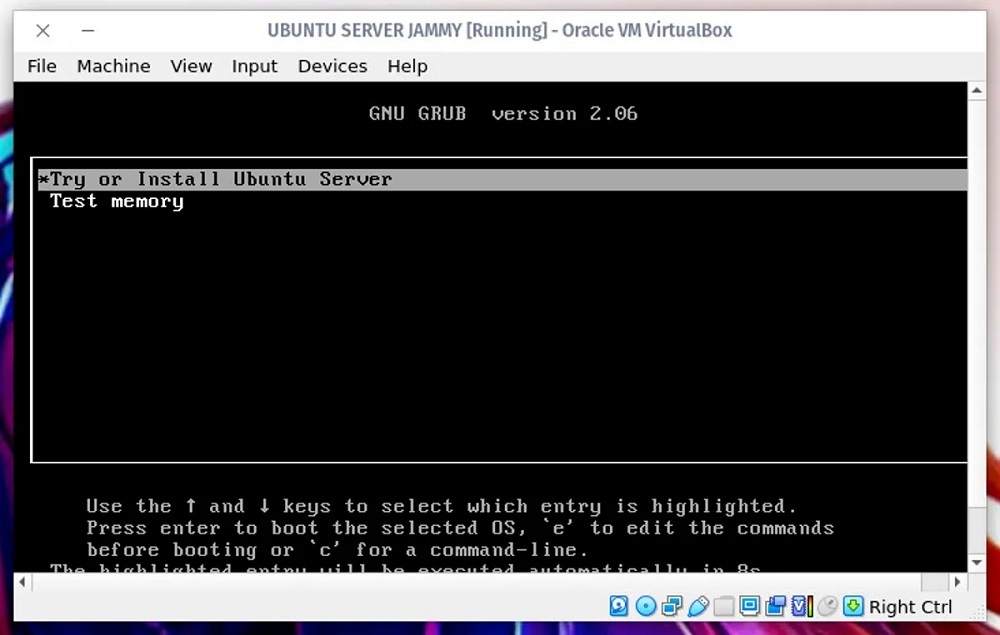The height and width of the screenshot is (635, 1000).
Task: Click the hard disk activity icon
Action: [x=620, y=606]
